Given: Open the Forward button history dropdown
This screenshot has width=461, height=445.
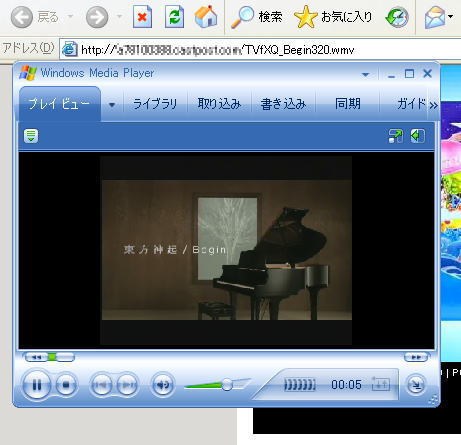Looking at the screenshot, I should [x=119, y=16].
